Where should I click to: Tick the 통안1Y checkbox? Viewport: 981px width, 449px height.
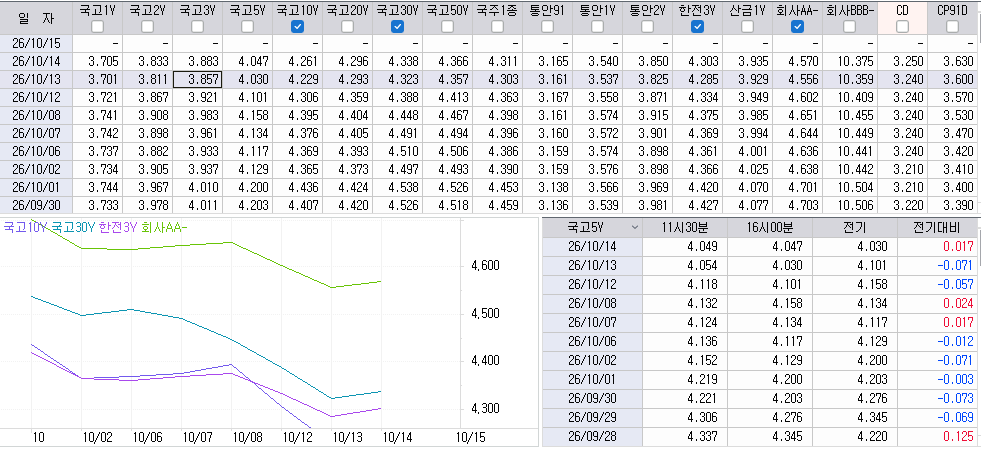pos(597,26)
